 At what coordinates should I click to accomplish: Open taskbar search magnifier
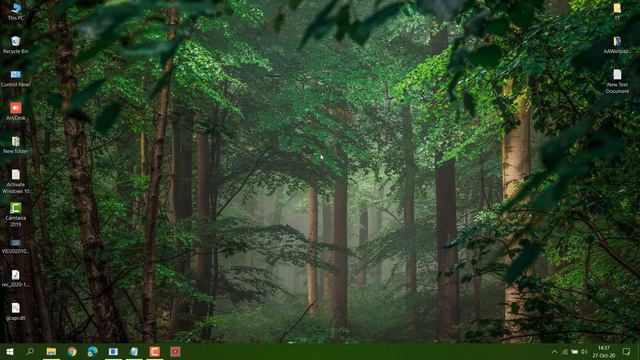(x=30, y=351)
